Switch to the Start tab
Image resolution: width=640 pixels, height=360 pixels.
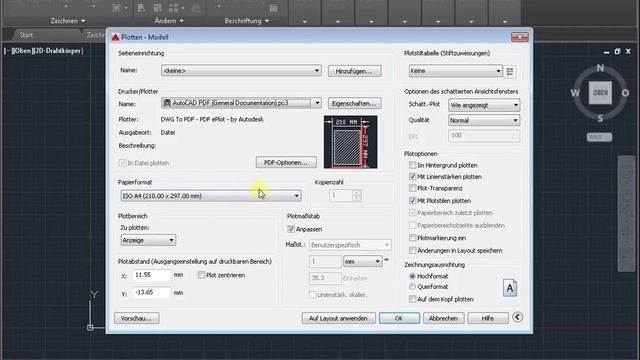27,35
